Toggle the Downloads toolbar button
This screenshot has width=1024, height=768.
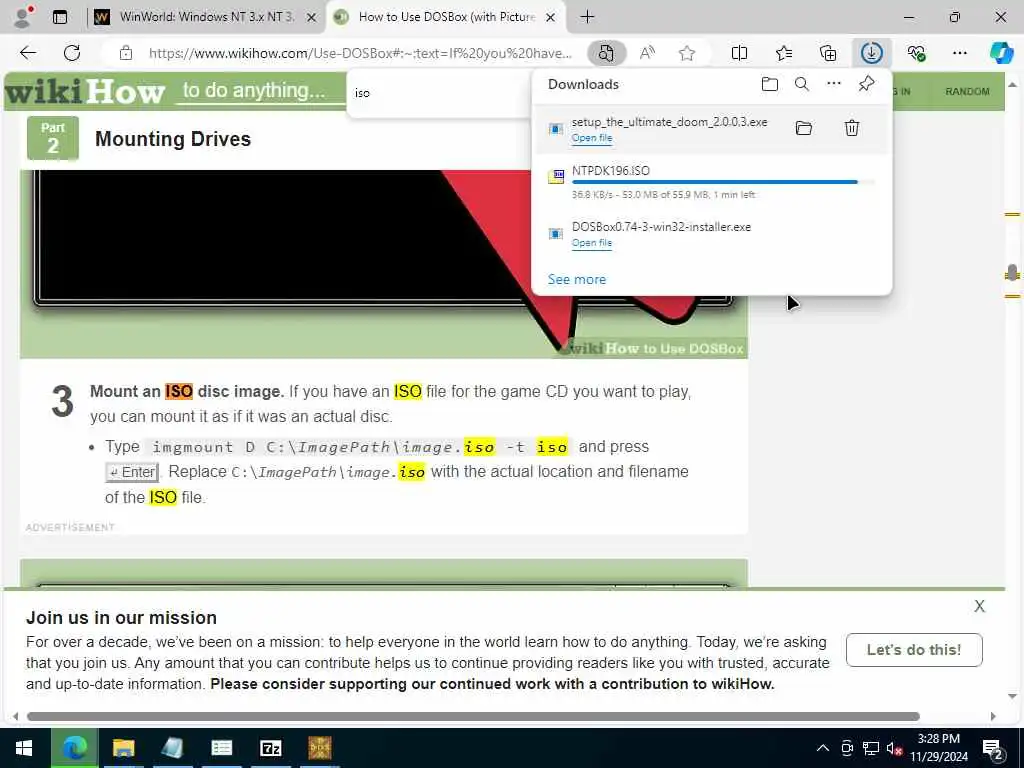tap(872, 53)
